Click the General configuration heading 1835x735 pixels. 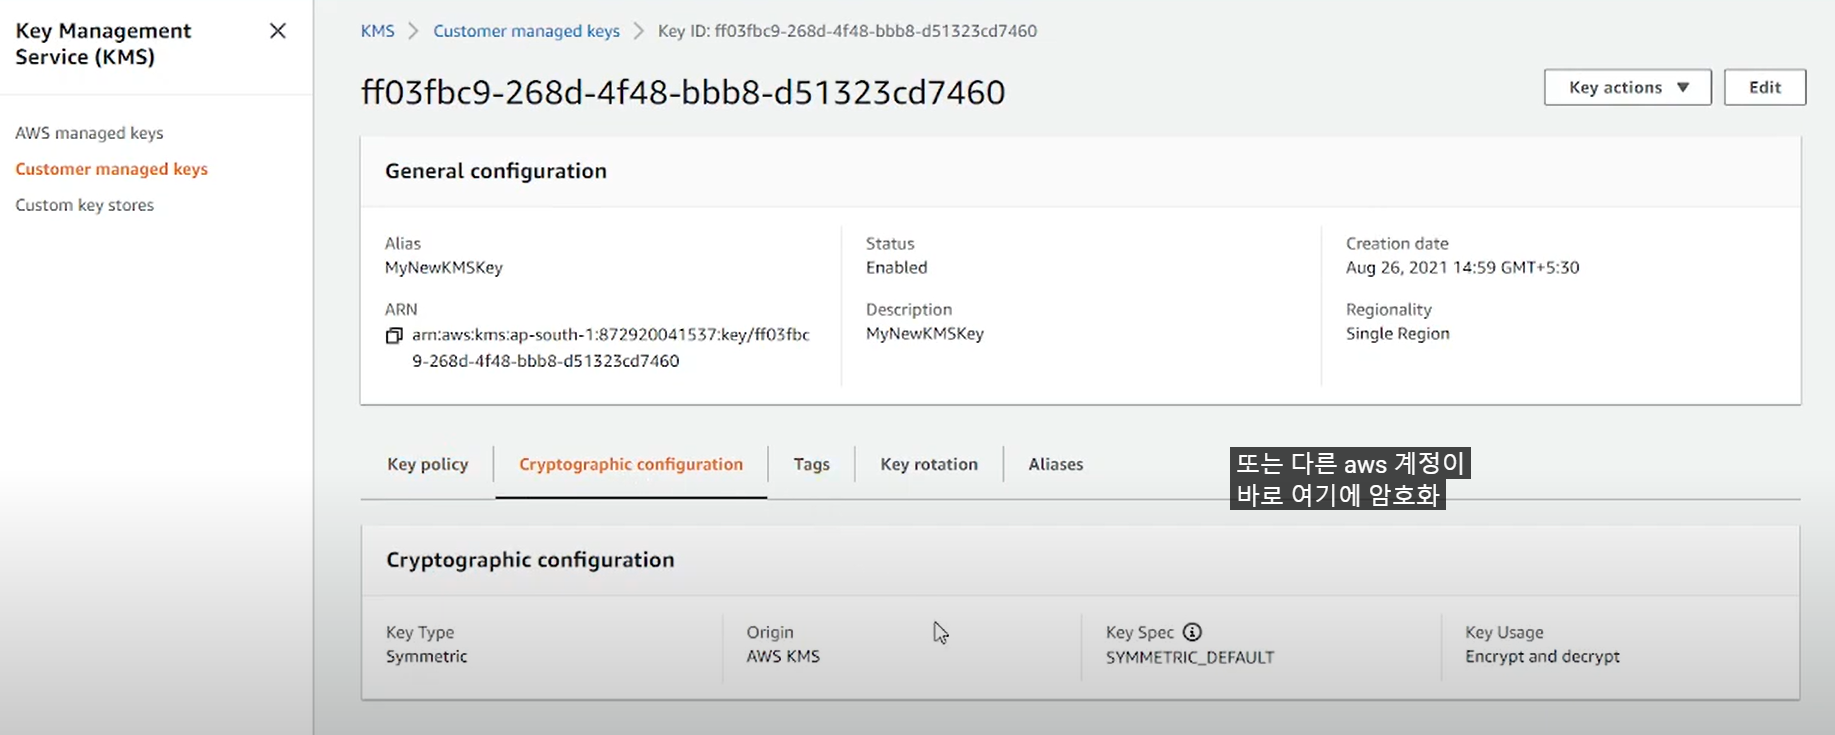point(496,171)
